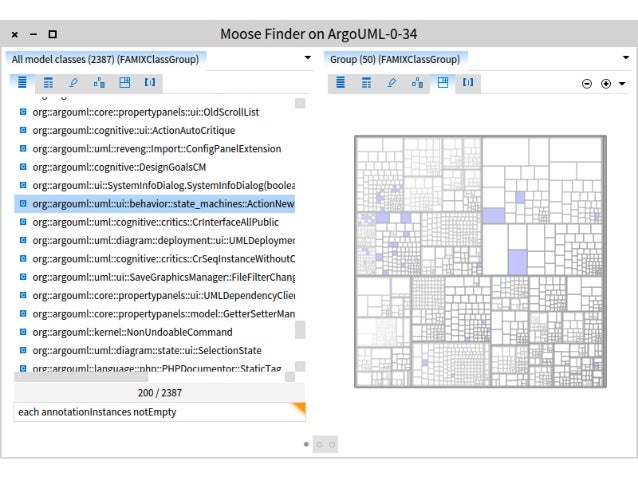This screenshot has width=638, height=479.
Task: Select the ActionAutoCritique class row
Action: pyautogui.click(x=155, y=131)
